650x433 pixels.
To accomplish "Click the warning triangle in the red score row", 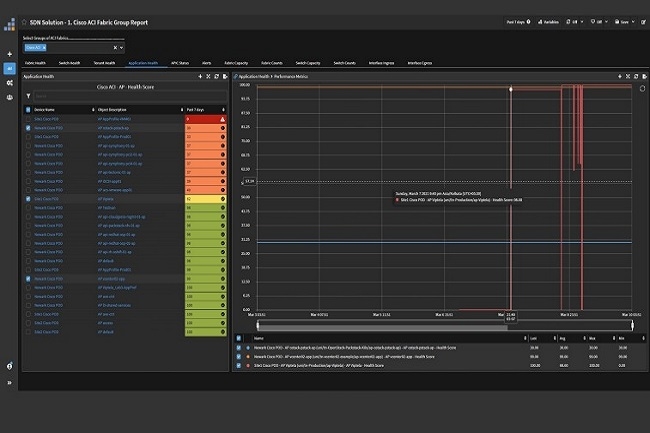I will pos(223,119).
